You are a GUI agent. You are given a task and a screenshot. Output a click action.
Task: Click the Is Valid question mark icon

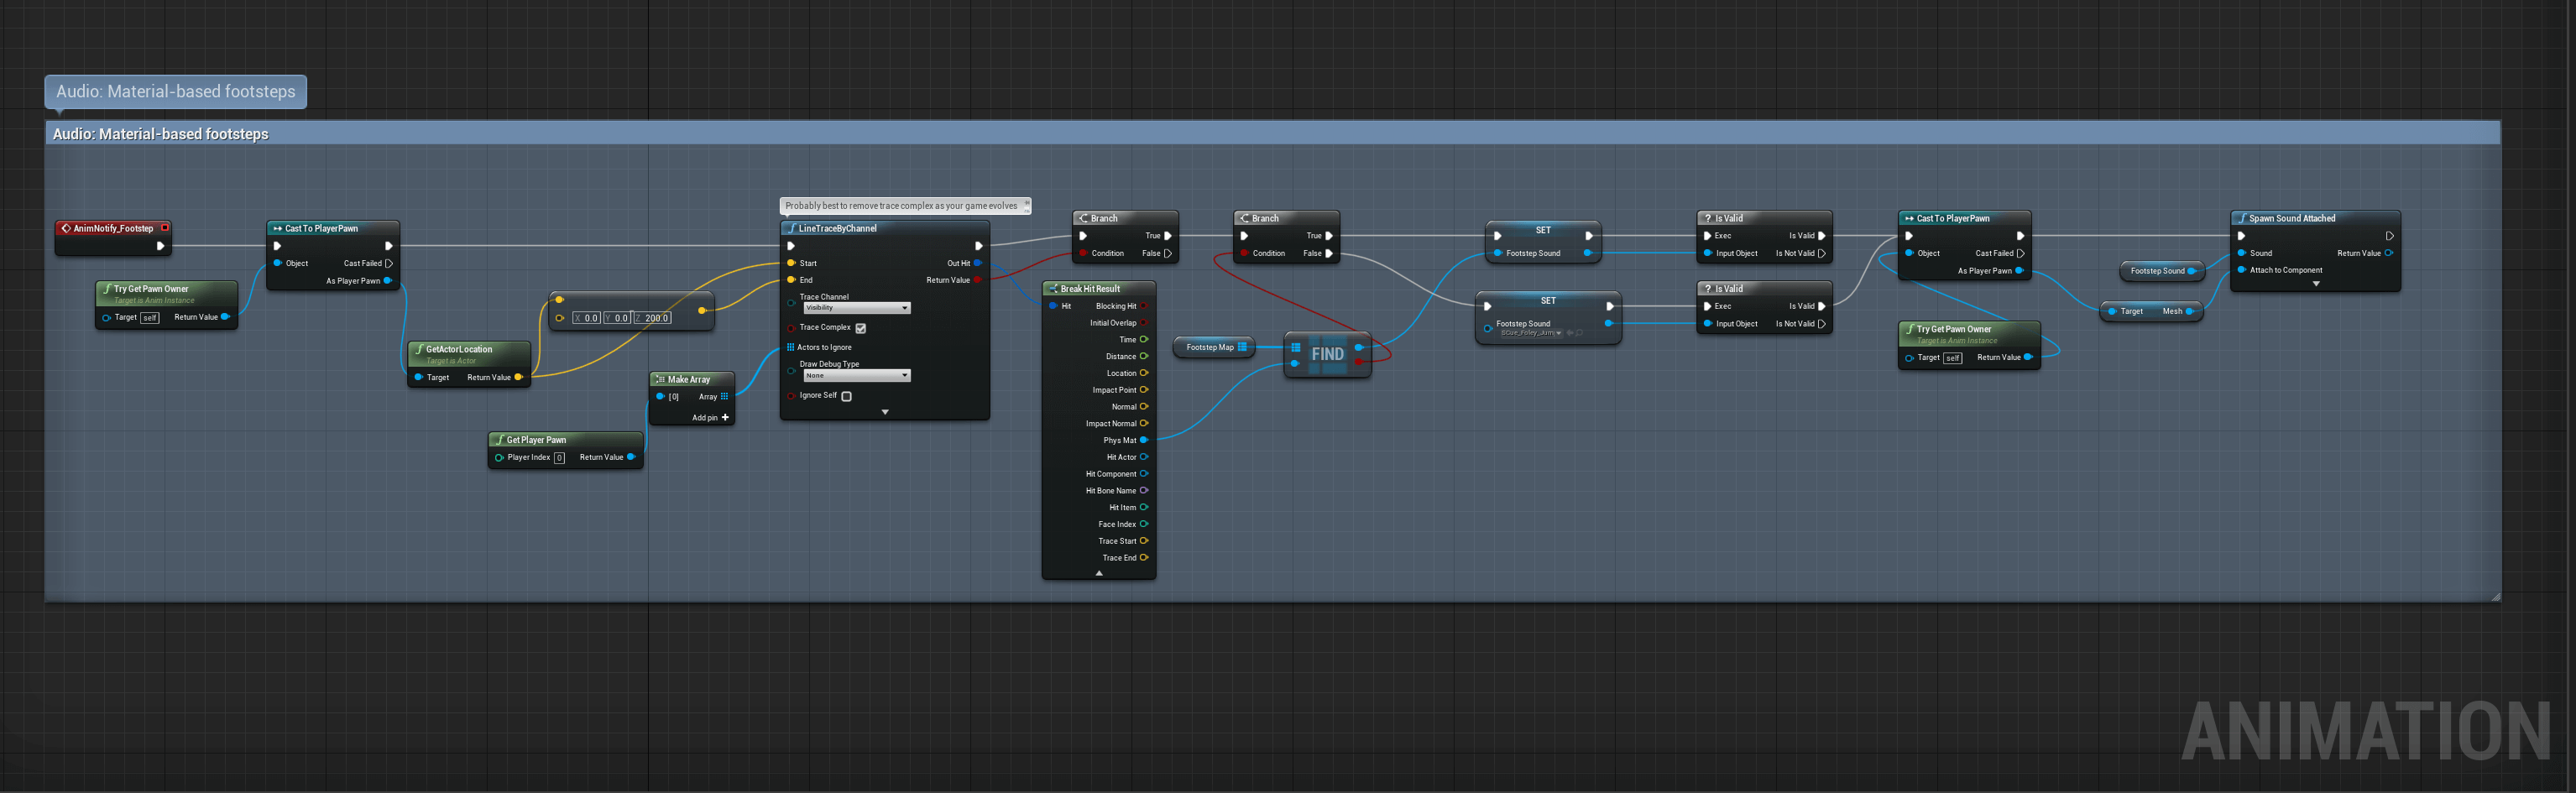point(1708,217)
